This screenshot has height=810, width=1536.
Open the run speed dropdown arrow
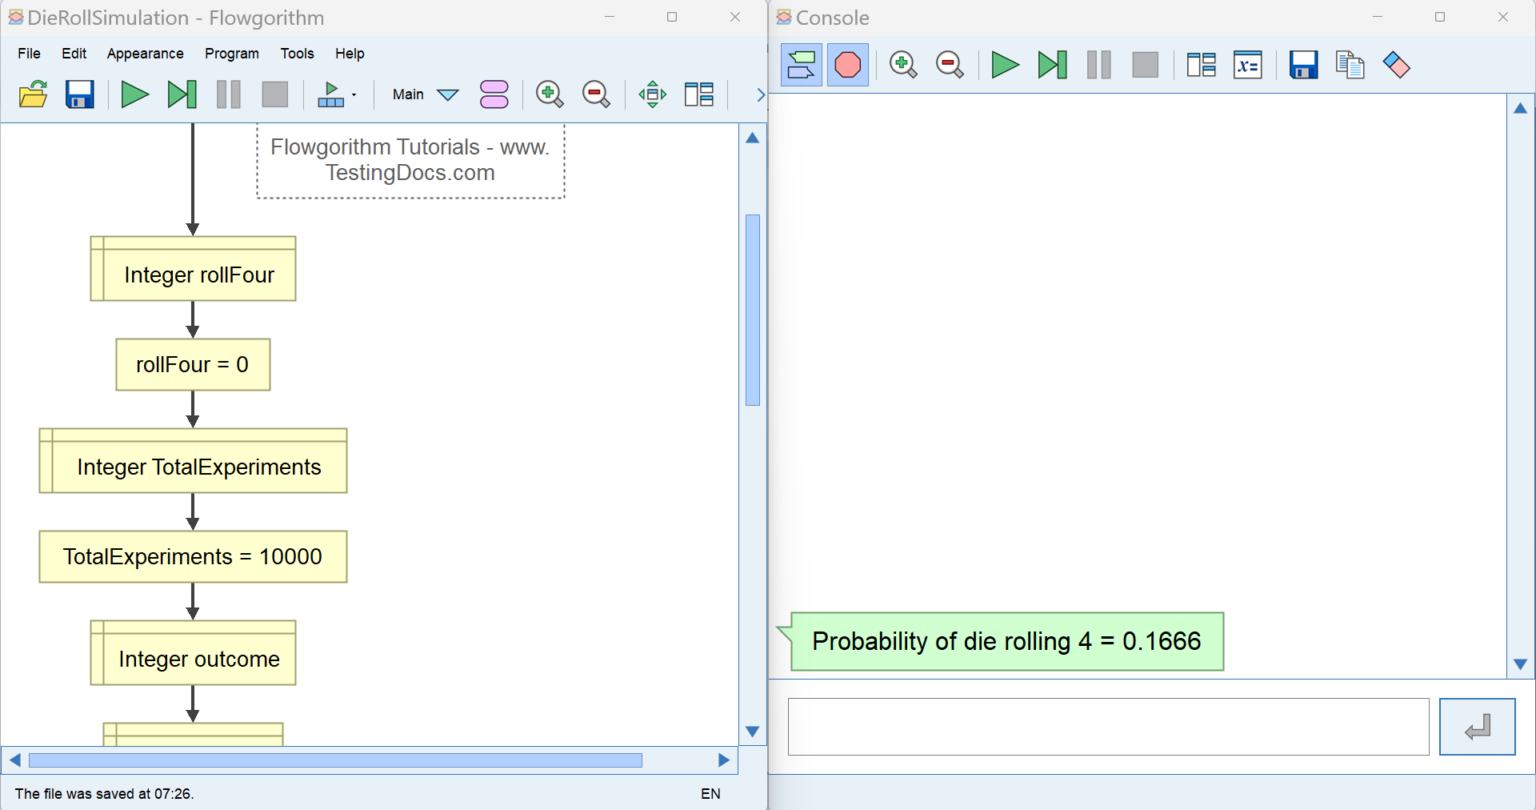click(354, 95)
